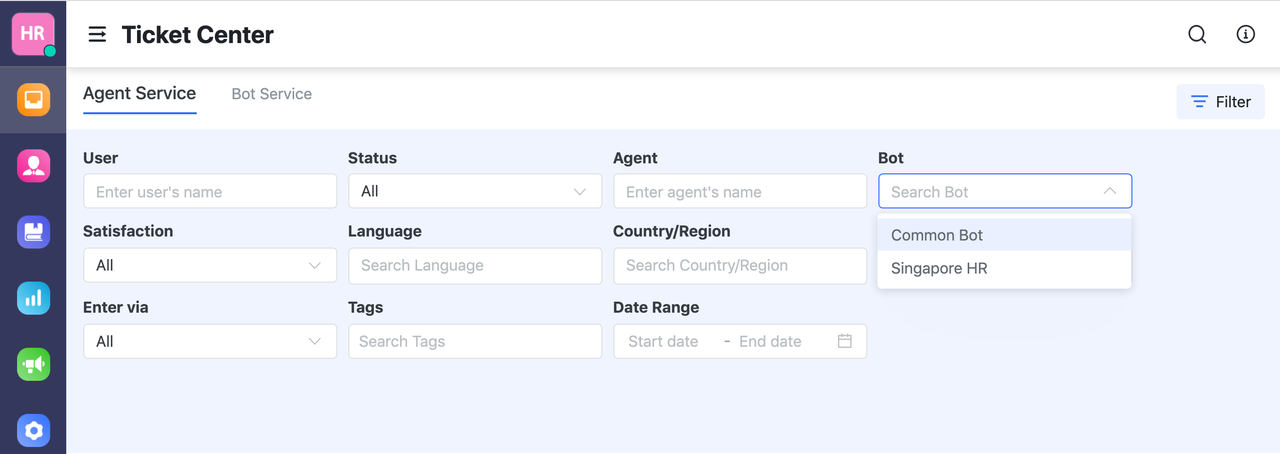Open the blue bar chart statistics icon
1280x454 pixels.
point(33,298)
